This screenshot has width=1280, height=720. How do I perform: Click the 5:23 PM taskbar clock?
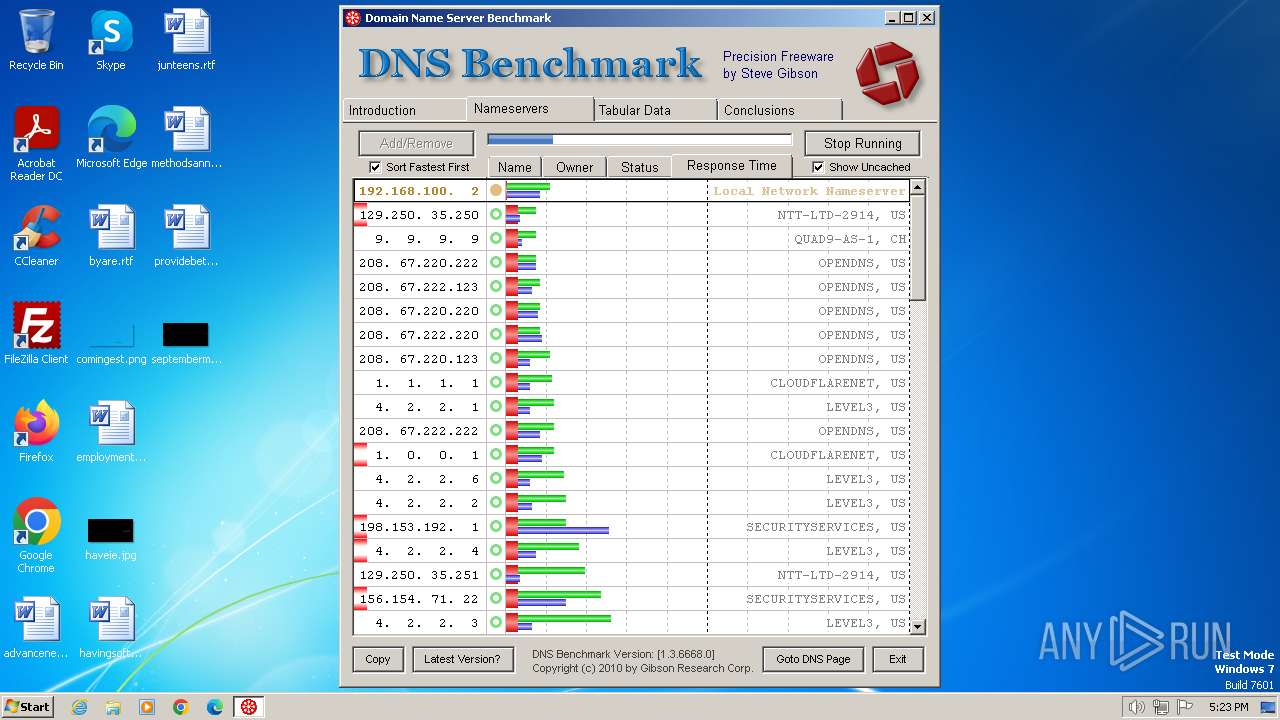pyautogui.click(x=1228, y=707)
